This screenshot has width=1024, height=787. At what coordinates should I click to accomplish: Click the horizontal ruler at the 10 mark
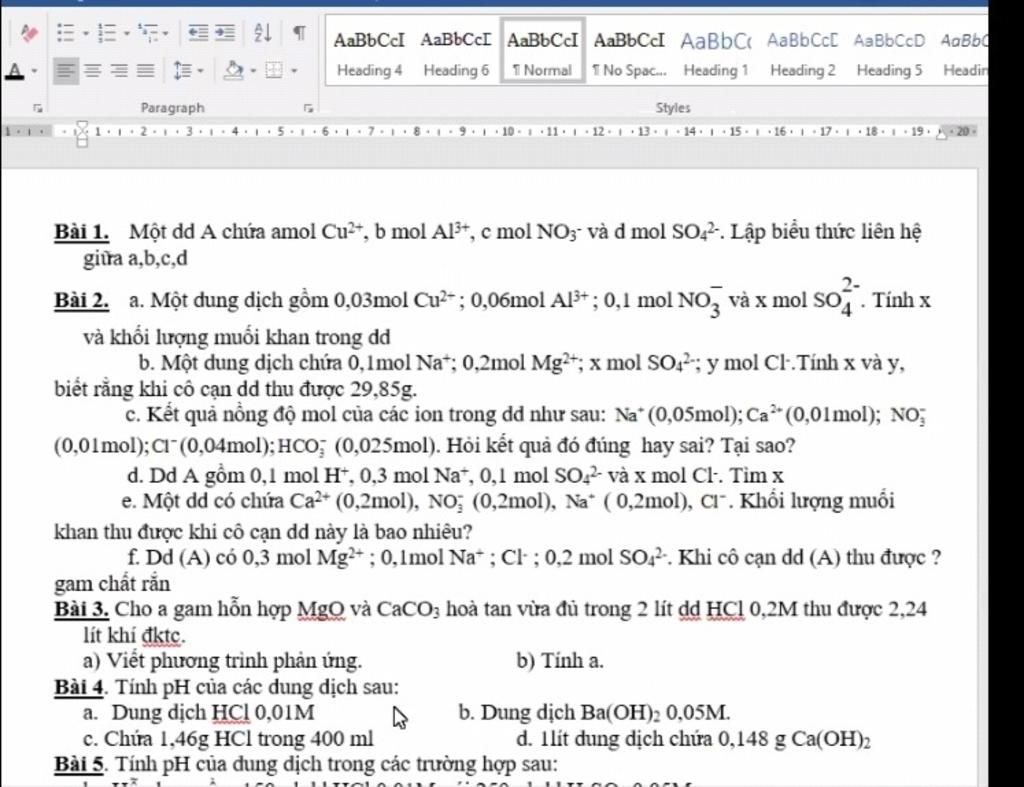pyautogui.click(x=508, y=131)
